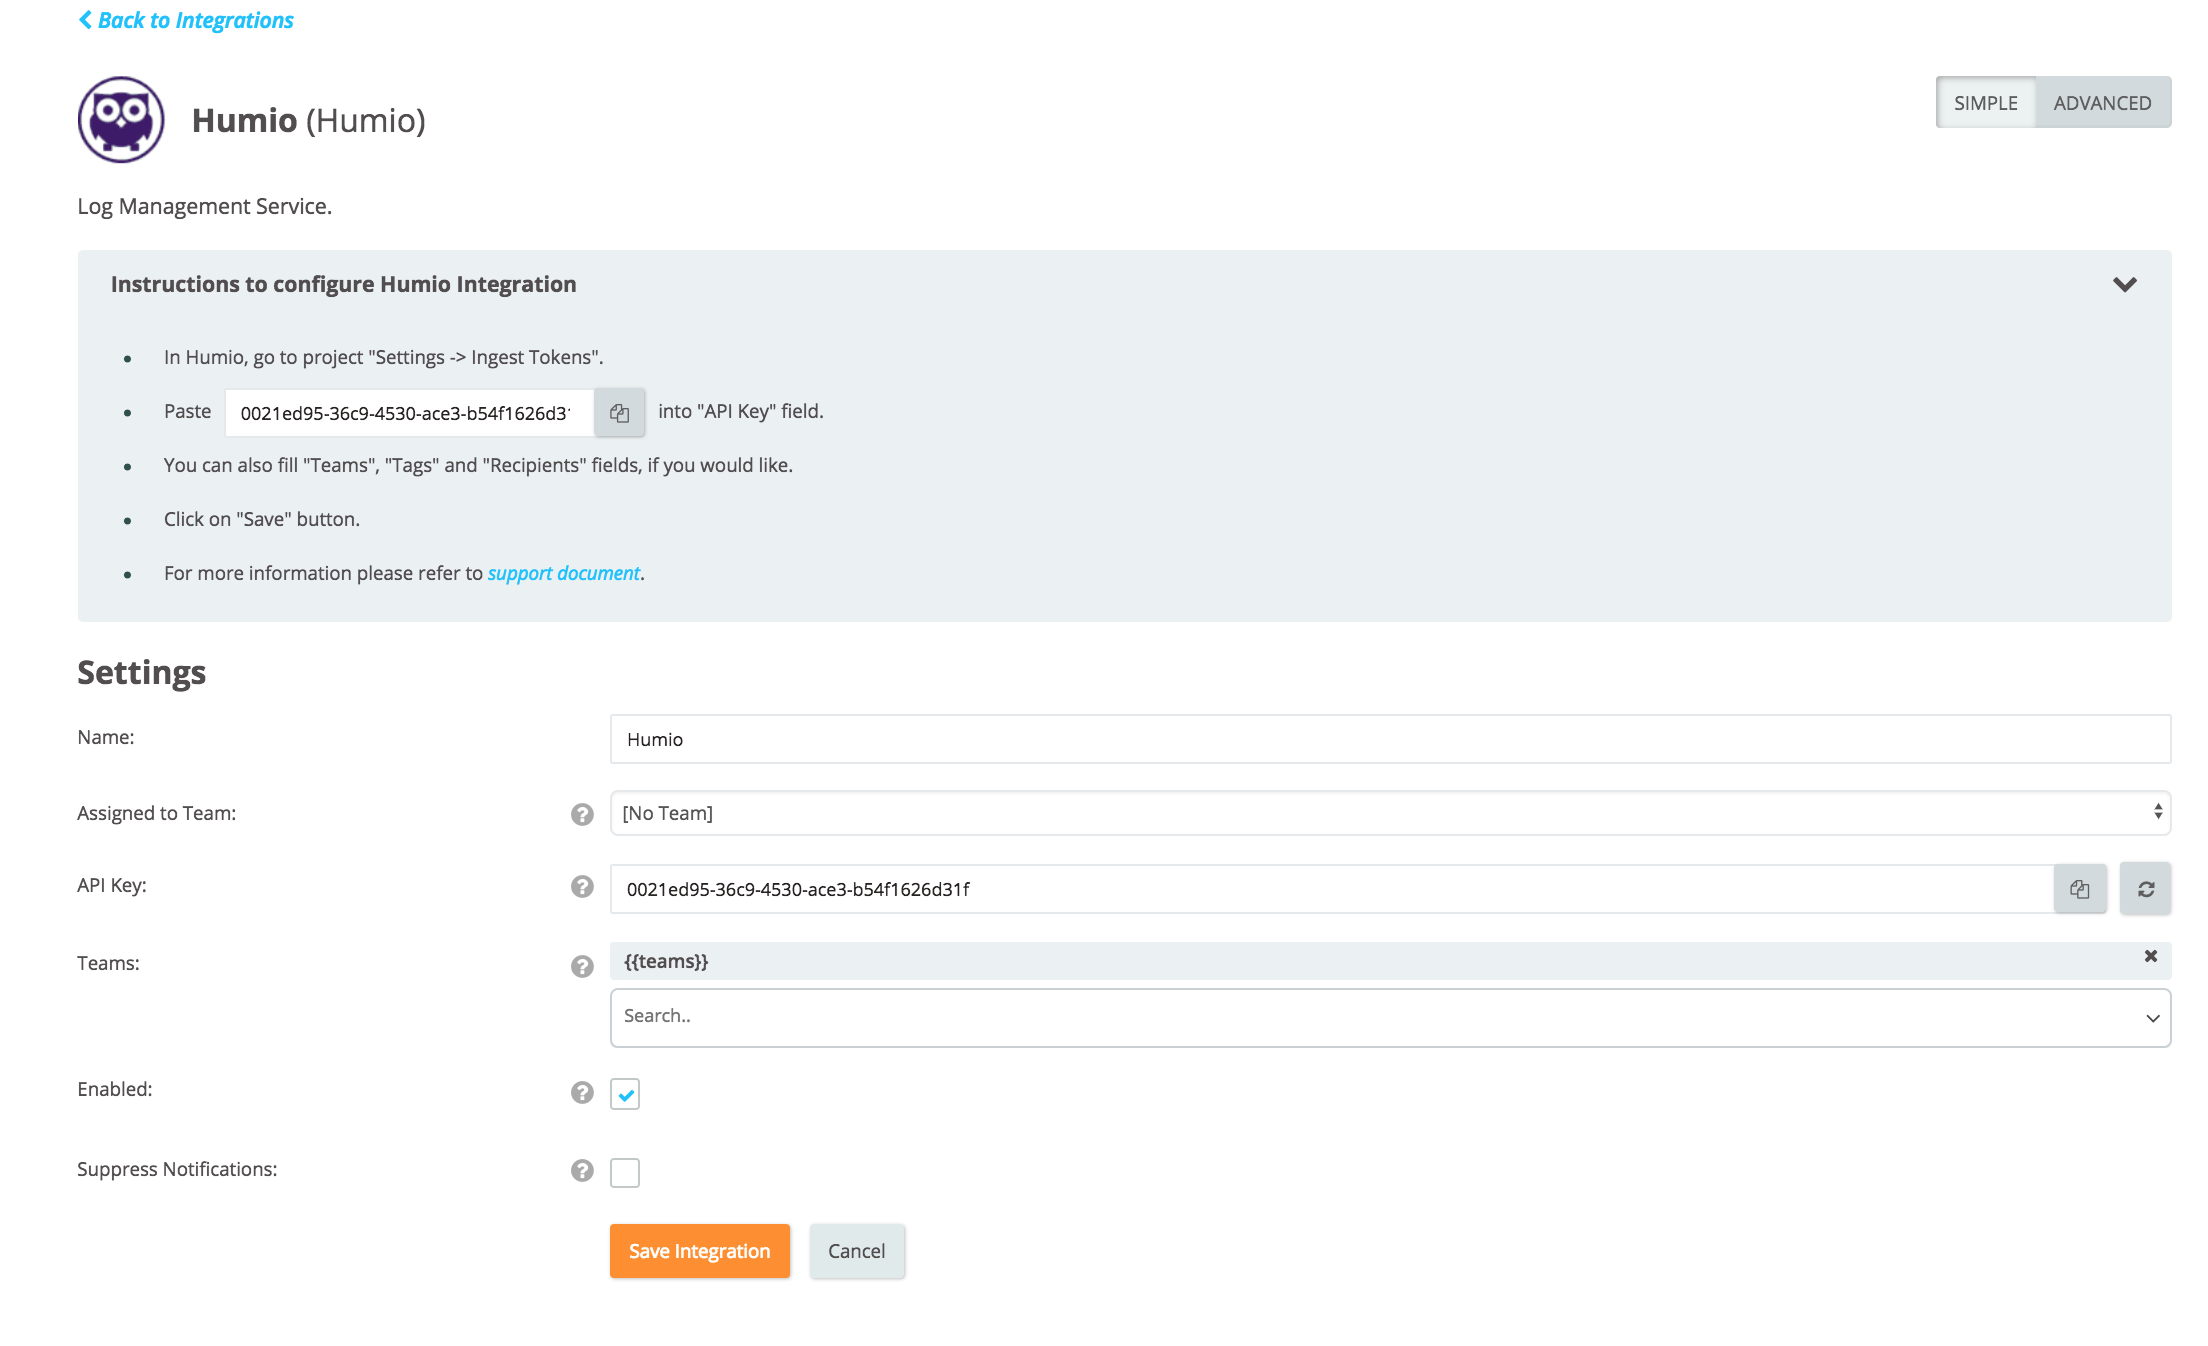Open help icon for API Key
Screen dimensions: 2208x1346
coord(582,887)
